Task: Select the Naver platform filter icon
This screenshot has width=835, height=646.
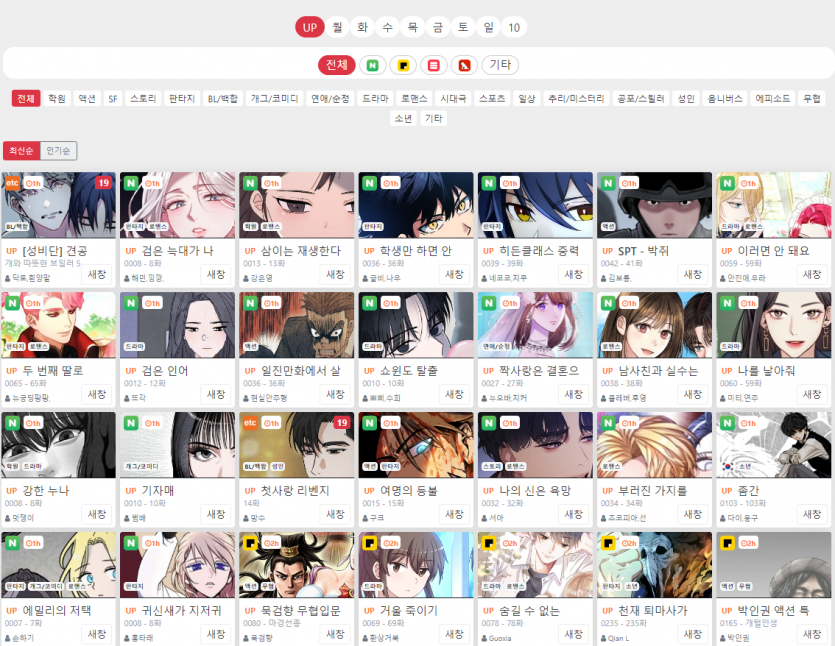Action: pos(373,65)
